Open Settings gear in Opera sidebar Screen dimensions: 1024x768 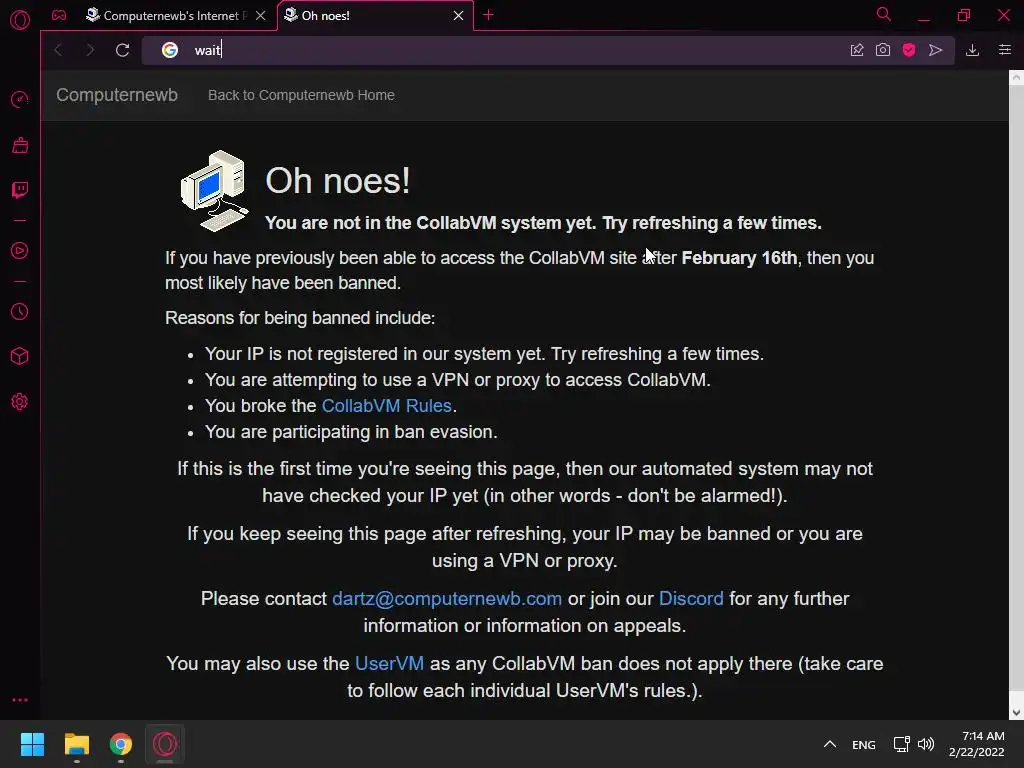20,402
